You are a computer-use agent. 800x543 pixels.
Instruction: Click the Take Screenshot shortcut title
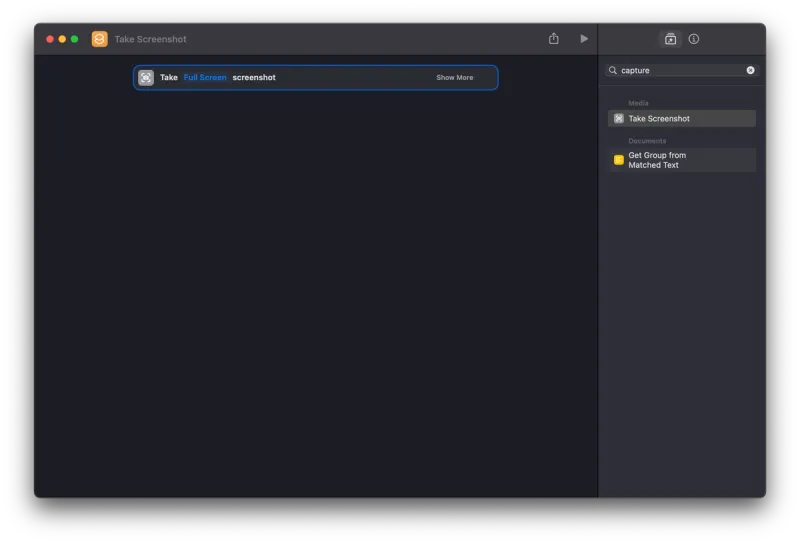click(150, 39)
